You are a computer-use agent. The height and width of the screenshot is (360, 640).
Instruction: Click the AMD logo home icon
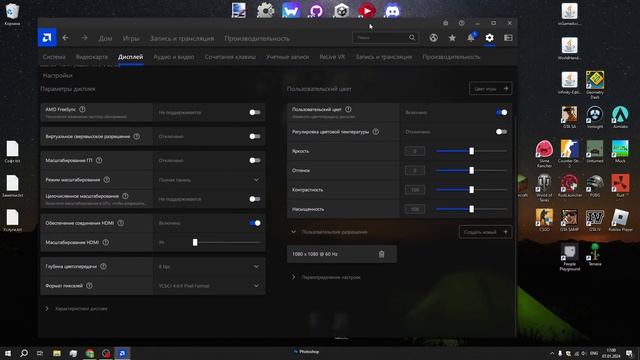click(x=47, y=38)
